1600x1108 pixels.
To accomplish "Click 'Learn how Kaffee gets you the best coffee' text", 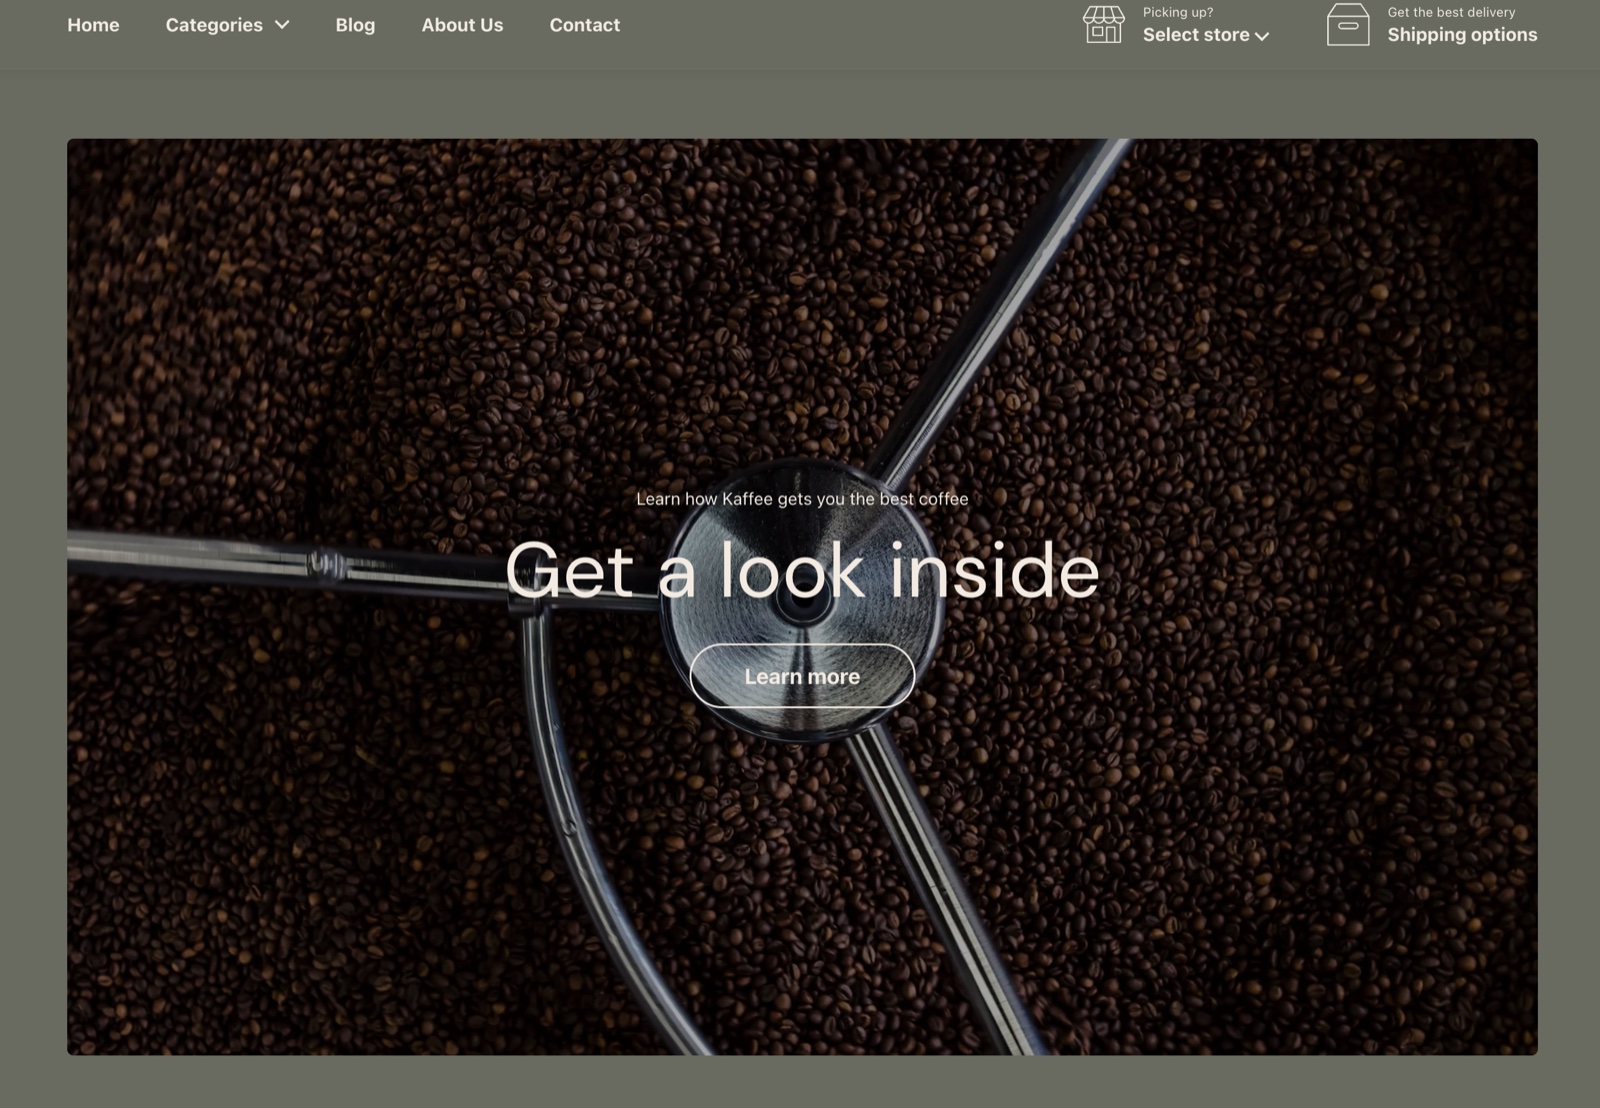I will 802,499.
